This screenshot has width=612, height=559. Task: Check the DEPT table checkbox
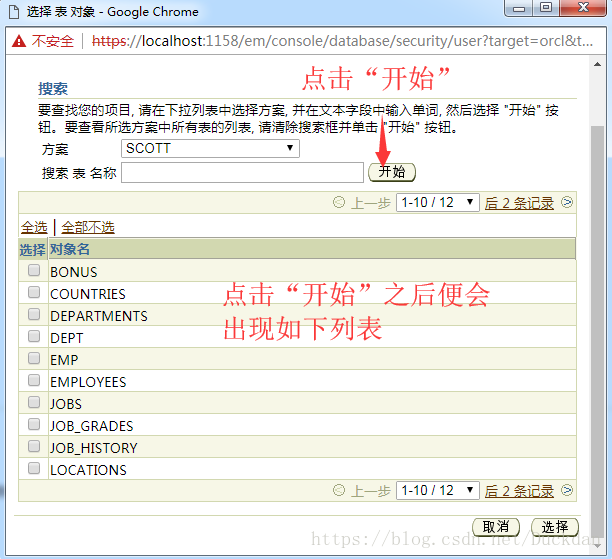[34, 336]
